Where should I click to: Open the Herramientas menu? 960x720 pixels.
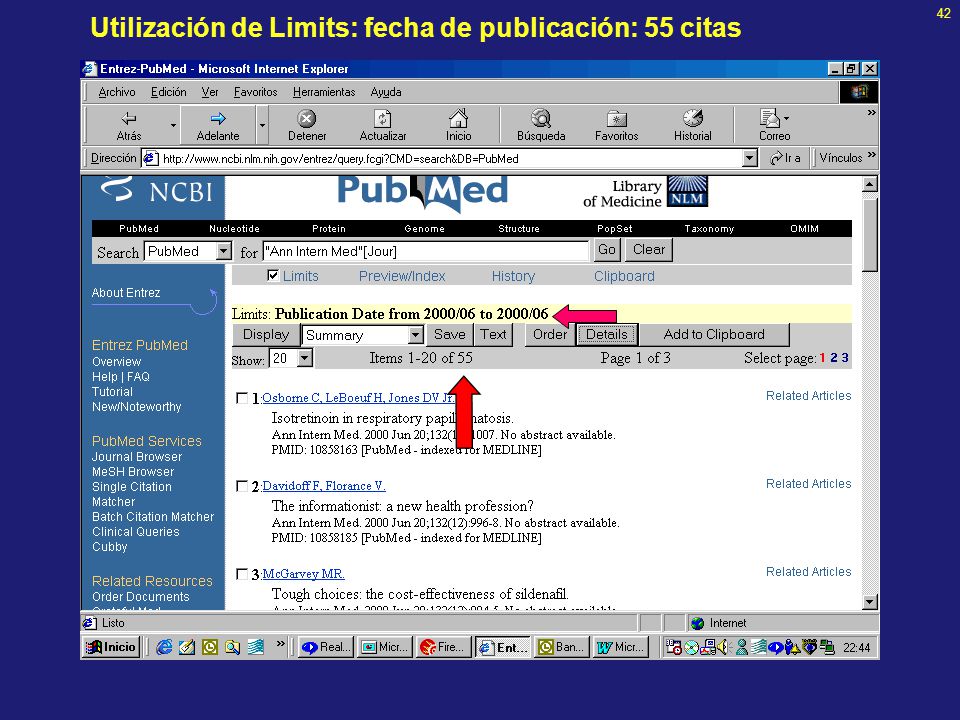click(x=324, y=92)
